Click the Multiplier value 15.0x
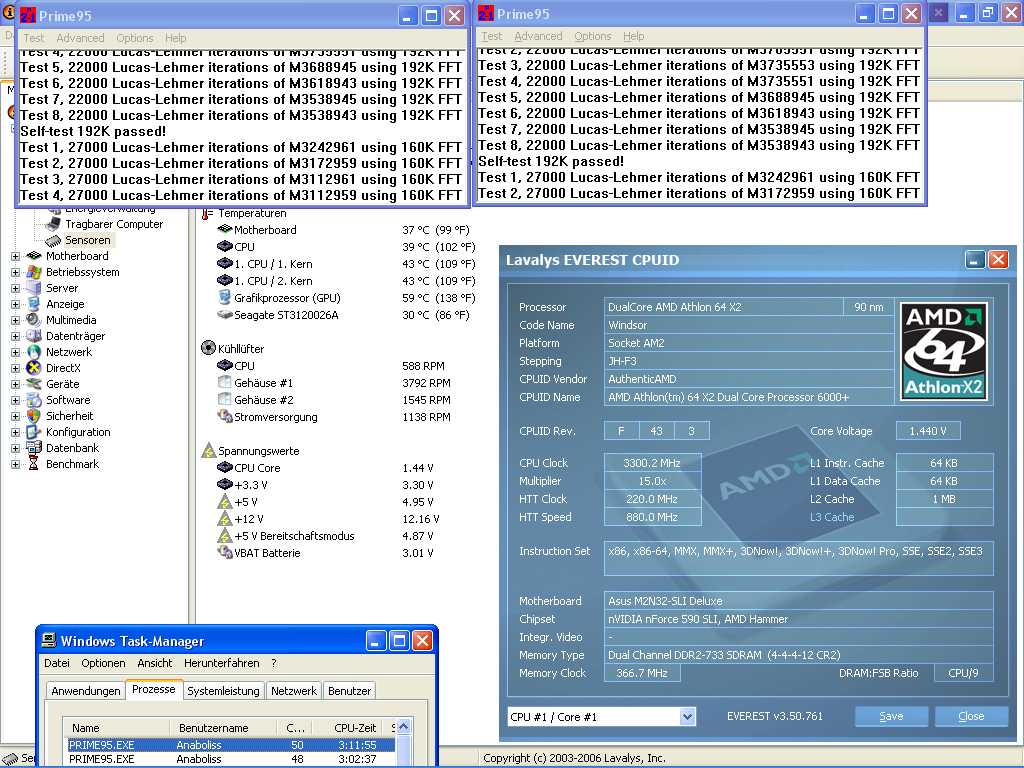 pyautogui.click(x=652, y=481)
